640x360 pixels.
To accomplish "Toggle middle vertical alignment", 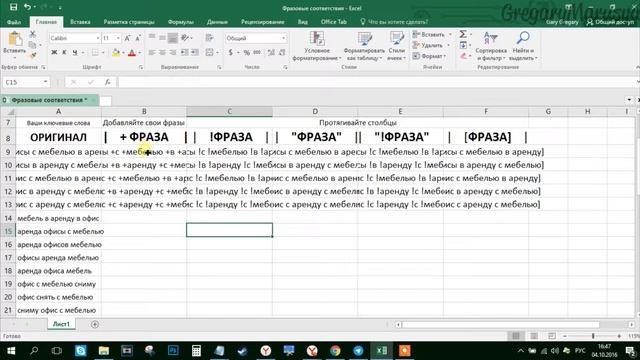I will [x=162, y=38].
